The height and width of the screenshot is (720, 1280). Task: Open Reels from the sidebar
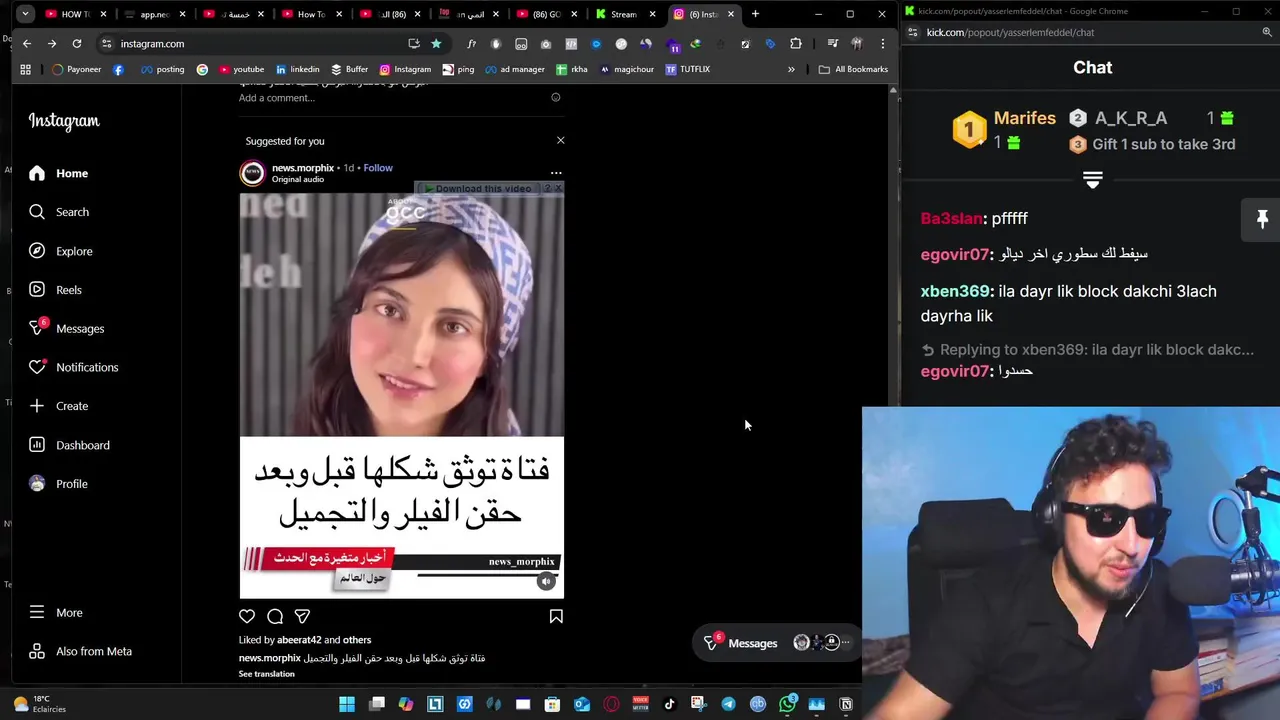click(55, 290)
